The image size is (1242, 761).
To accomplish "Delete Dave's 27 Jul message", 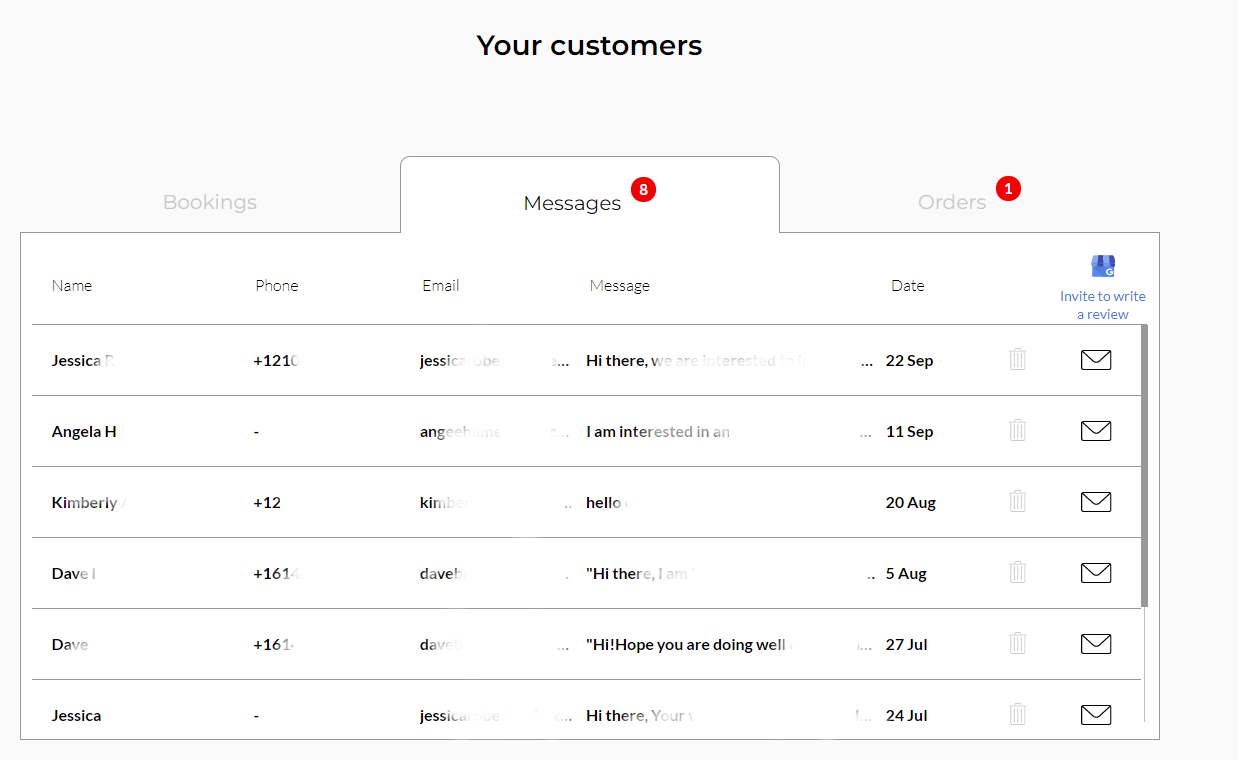I will (1017, 642).
